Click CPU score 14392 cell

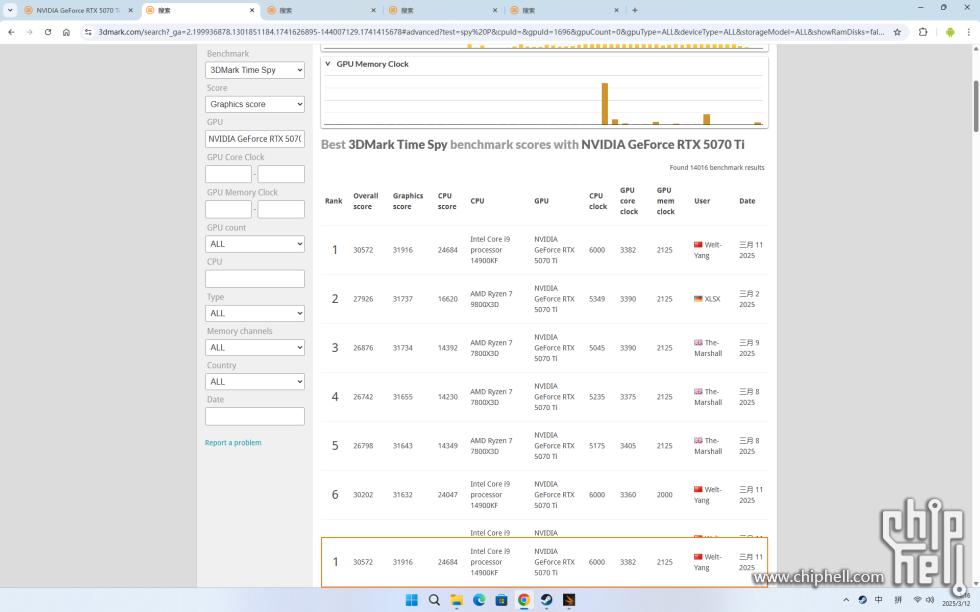[x=448, y=348]
